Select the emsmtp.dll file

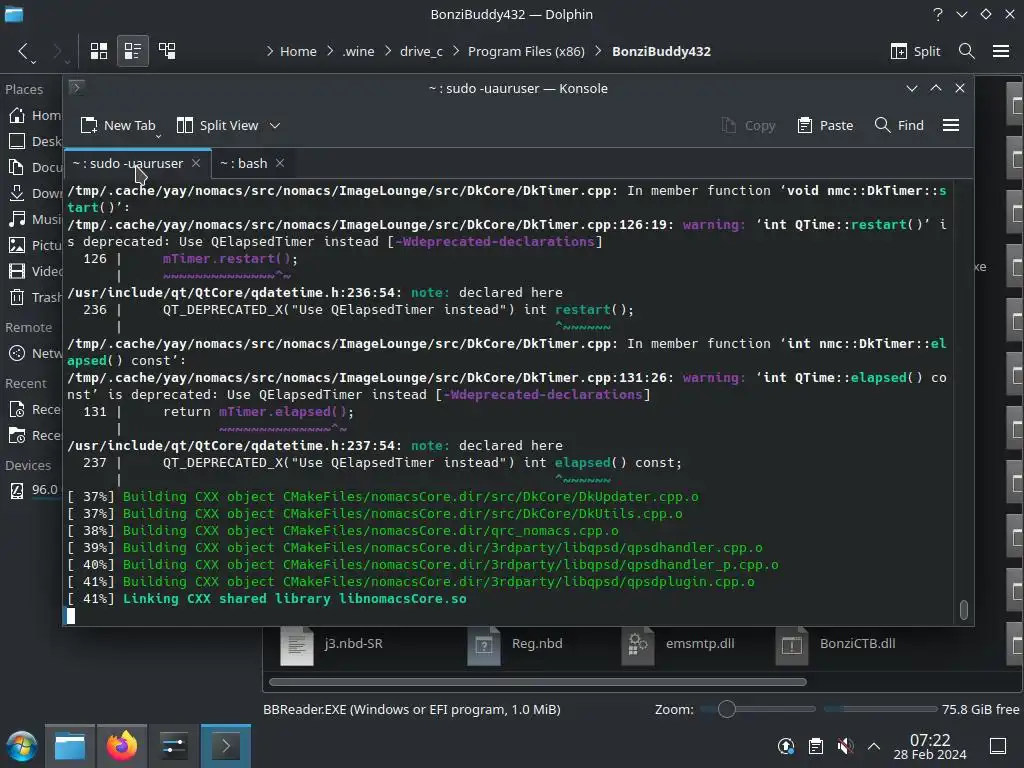click(x=679, y=645)
